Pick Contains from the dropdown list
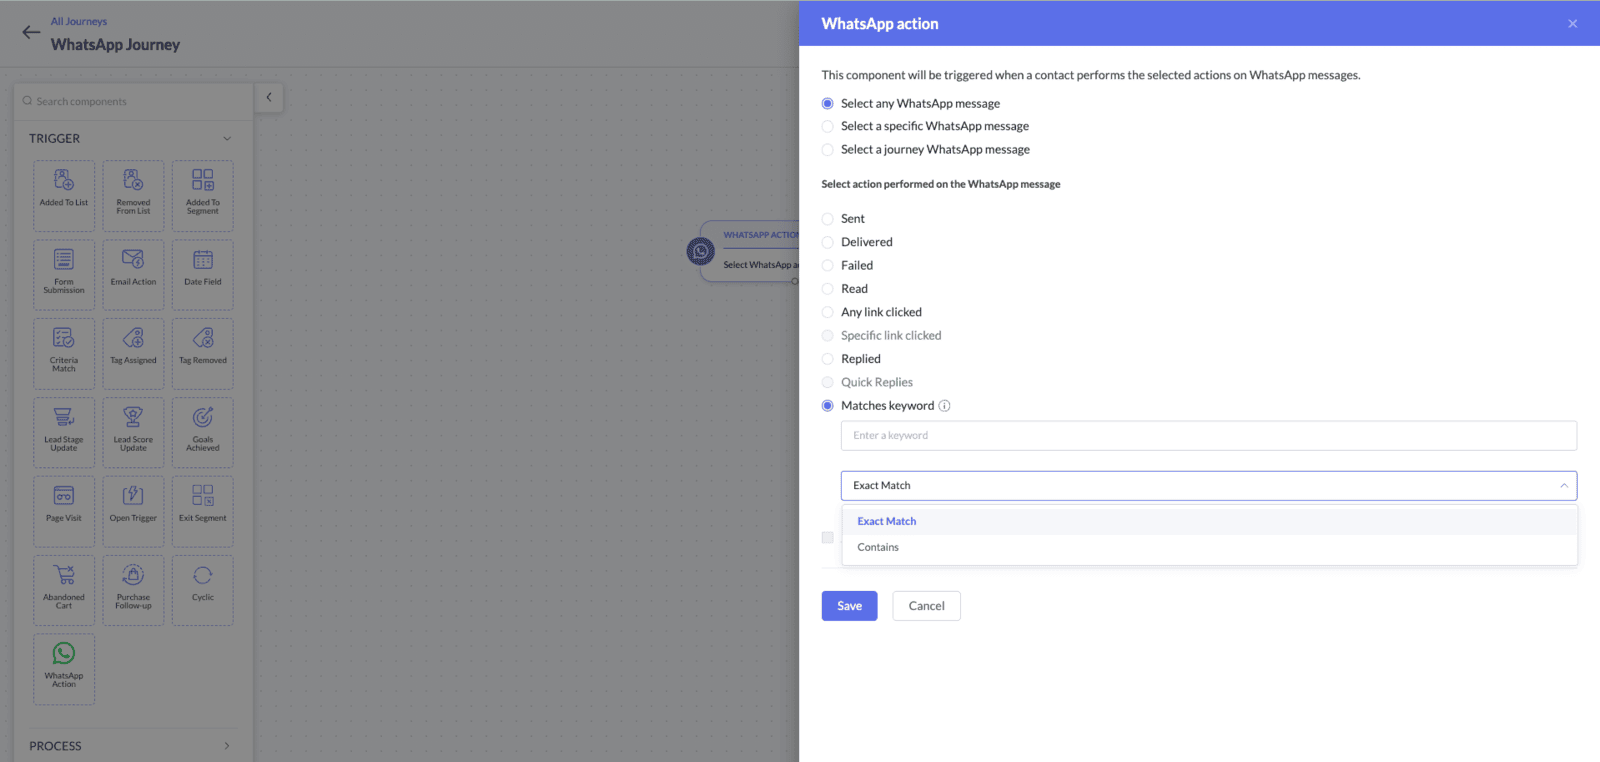Screen dimensions: 1600x762 pos(1209,547)
